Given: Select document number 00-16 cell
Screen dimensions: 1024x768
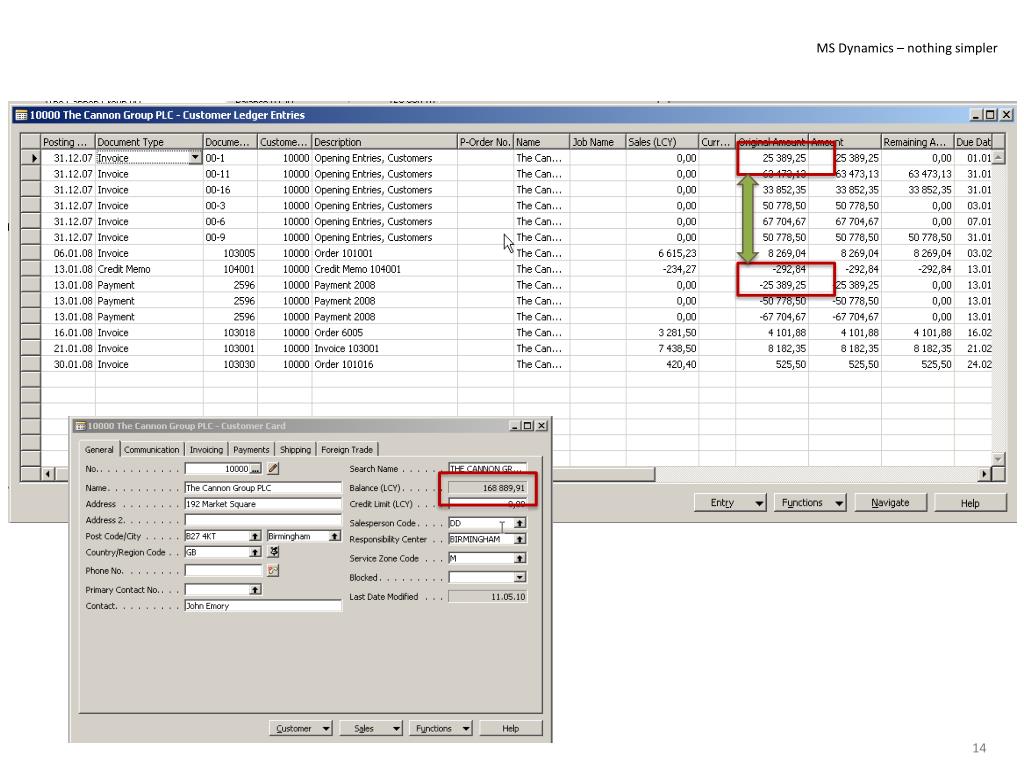Looking at the screenshot, I should point(230,190).
